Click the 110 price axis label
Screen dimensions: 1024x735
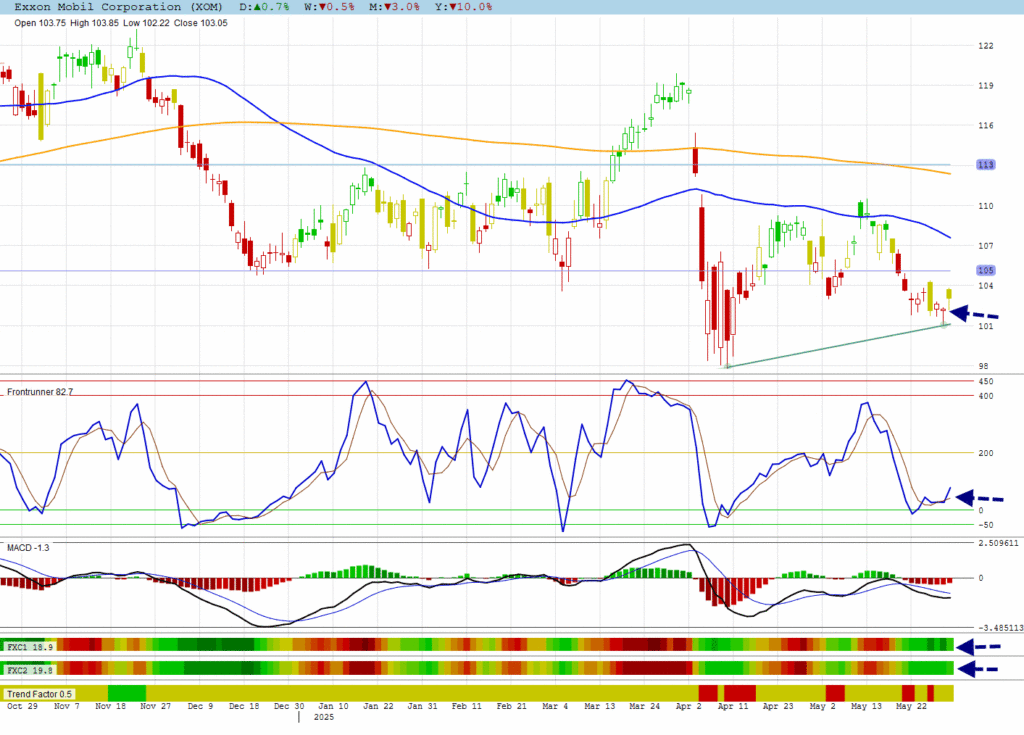coord(985,206)
